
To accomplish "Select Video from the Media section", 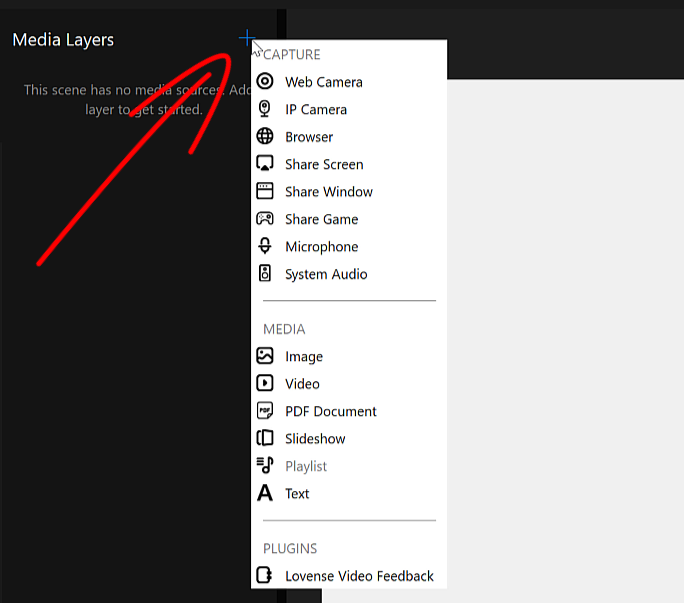I will pyautogui.click(x=349, y=384).
